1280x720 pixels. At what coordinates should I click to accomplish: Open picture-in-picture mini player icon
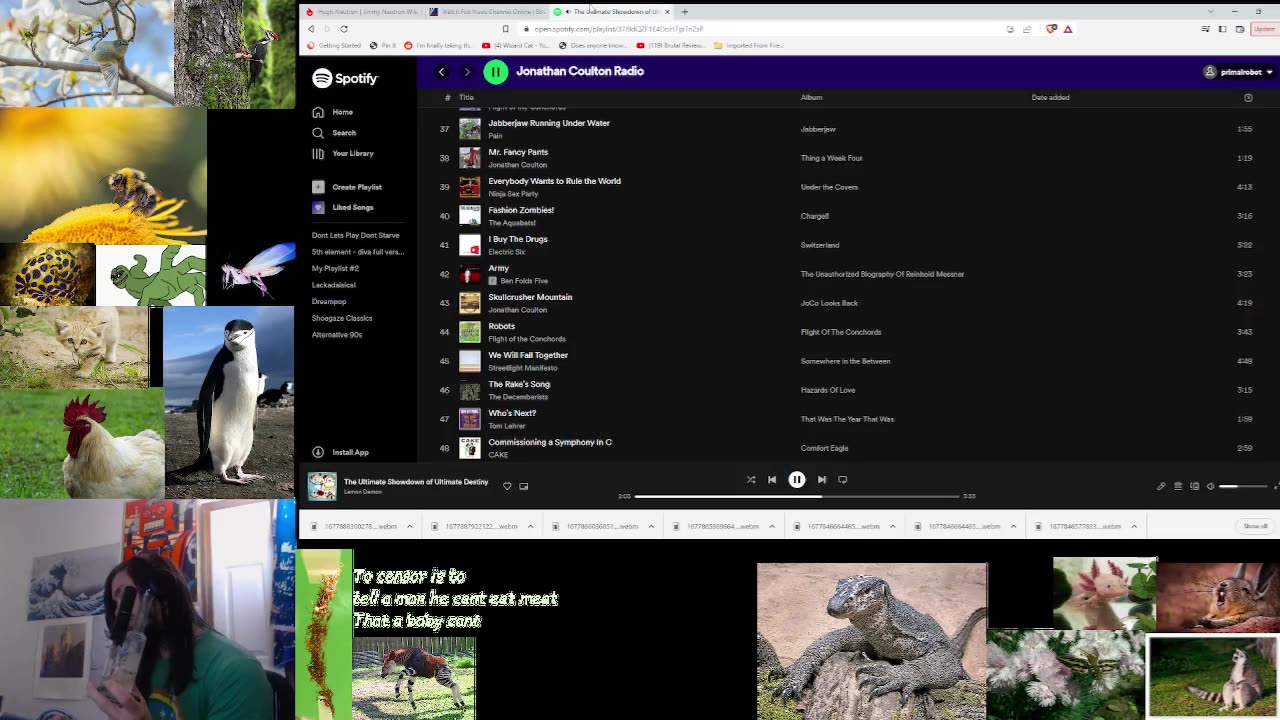tap(523, 486)
